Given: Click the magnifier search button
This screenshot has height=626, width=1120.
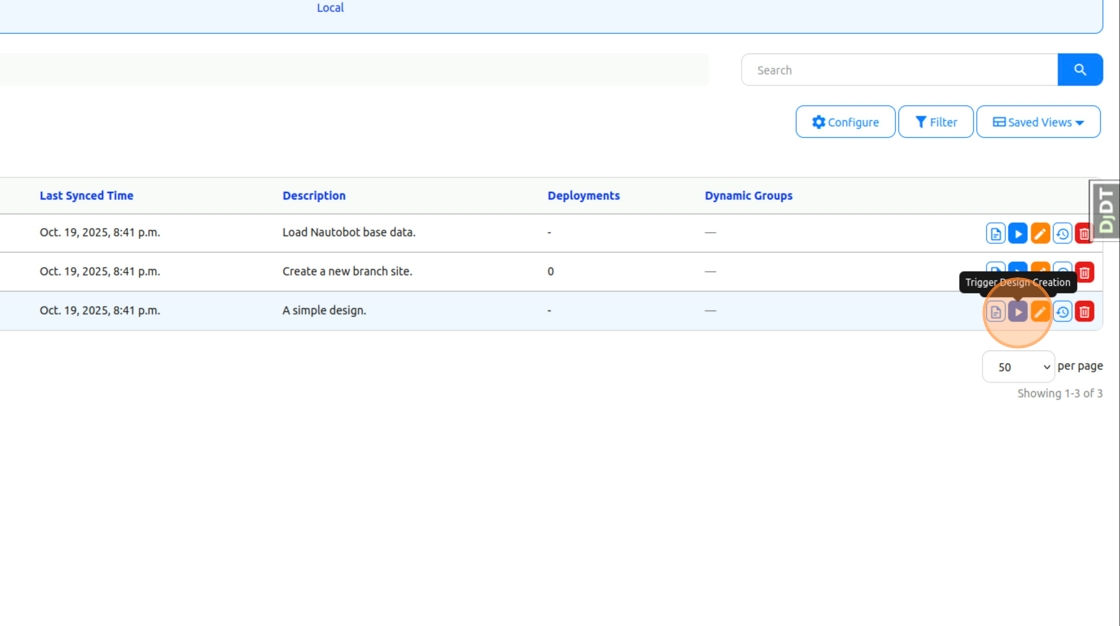Looking at the screenshot, I should (1080, 70).
